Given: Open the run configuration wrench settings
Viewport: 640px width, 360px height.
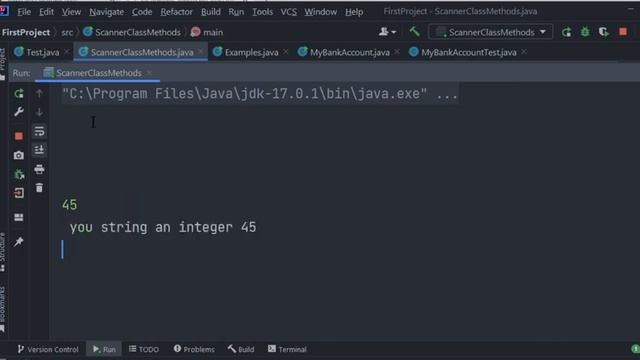Looking at the screenshot, I should (x=19, y=112).
